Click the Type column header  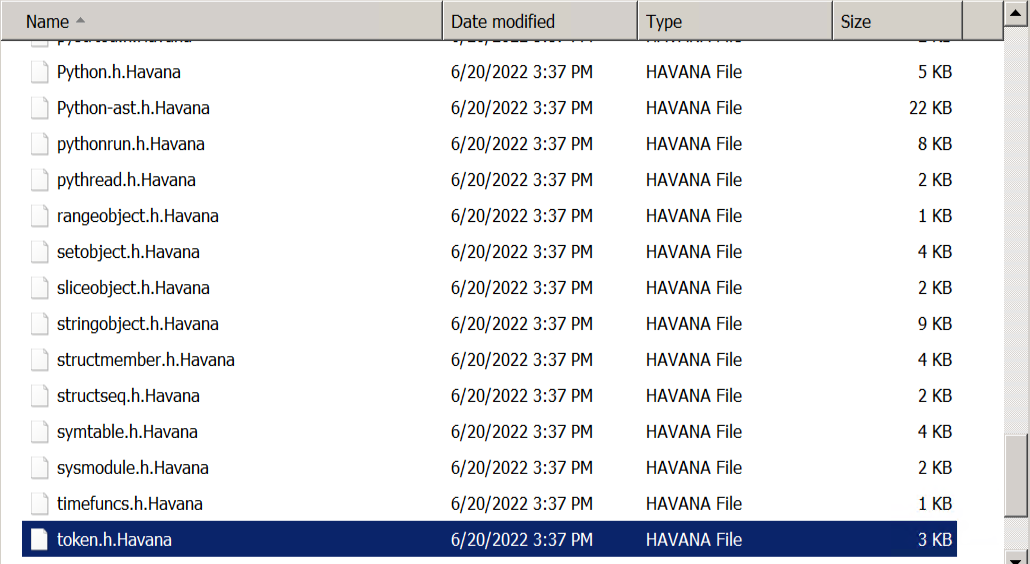(664, 21)
